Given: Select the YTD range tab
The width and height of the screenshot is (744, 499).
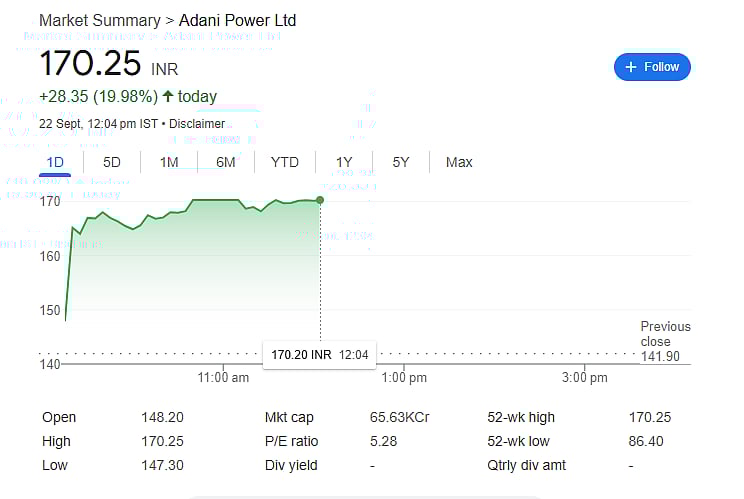Looking at the screenshot, I should point(285,162).
